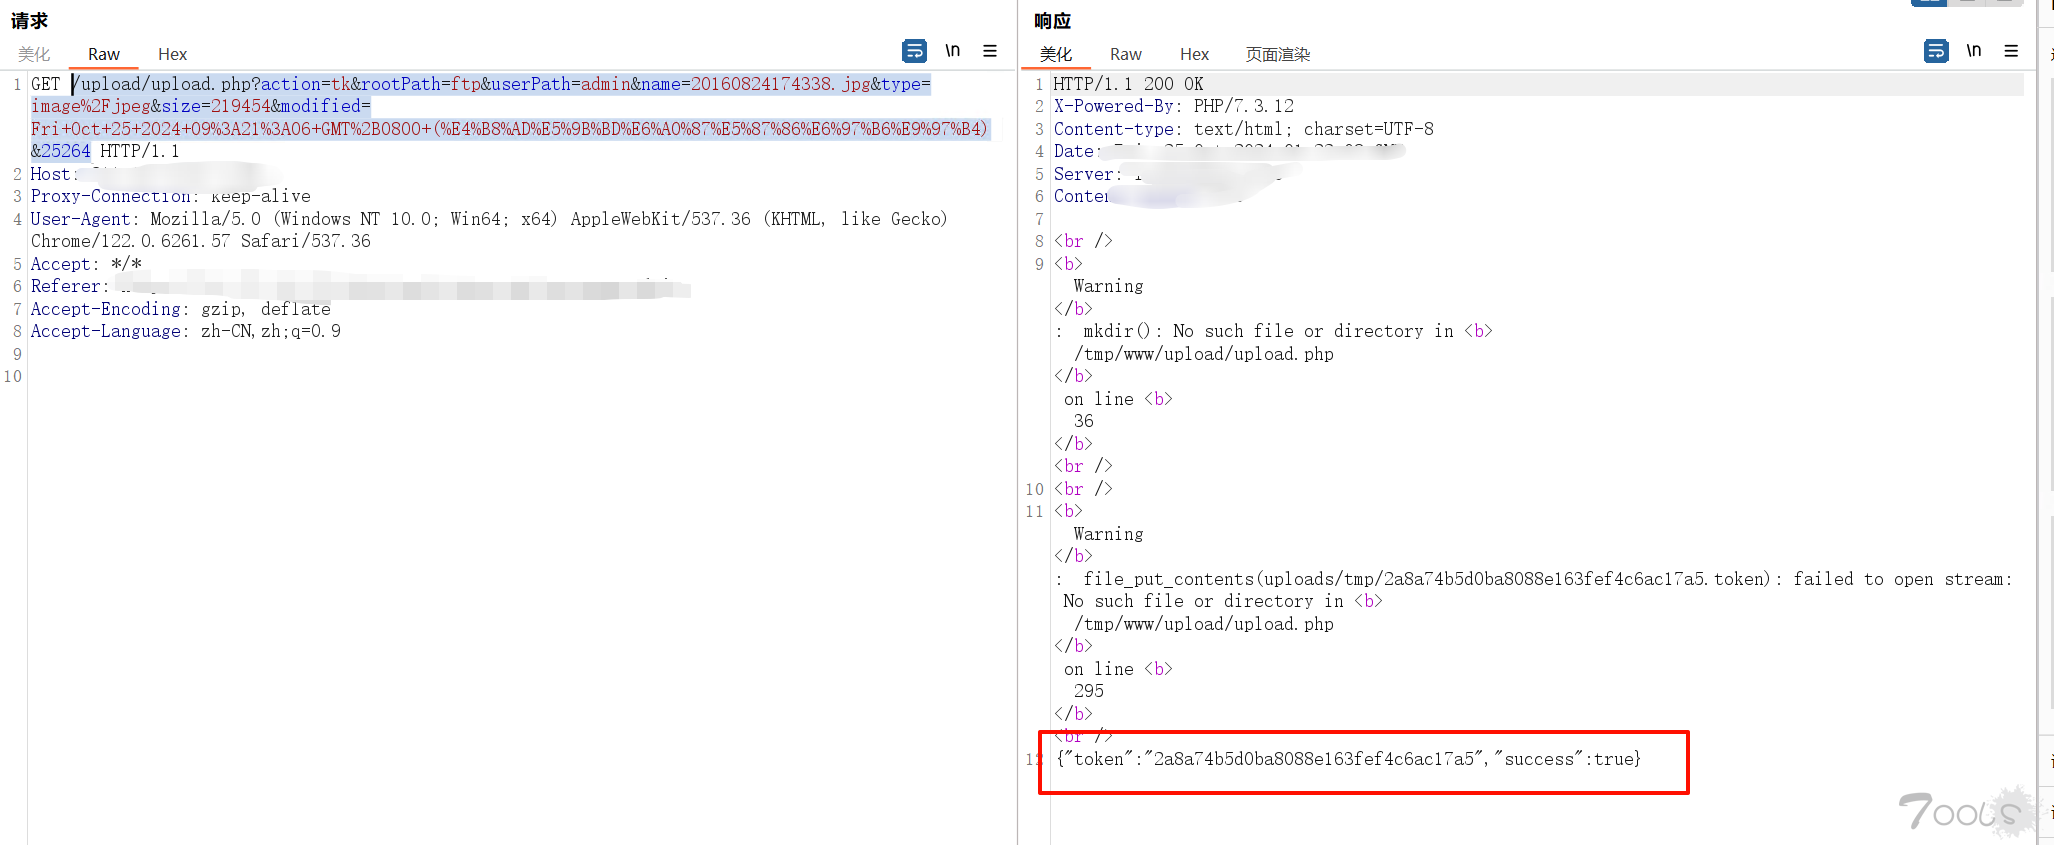Click the &25264 HTTP/1.1 text
The height and width of the screenshot is (845, 2054).
[x=105, y=151]
